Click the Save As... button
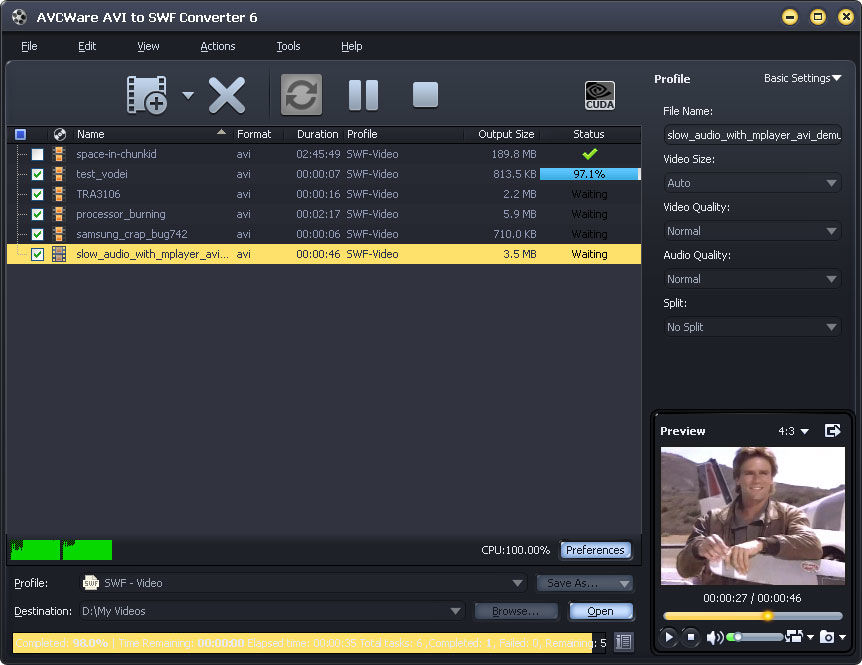This screenshot has height=665, width=862. [584, 583]
